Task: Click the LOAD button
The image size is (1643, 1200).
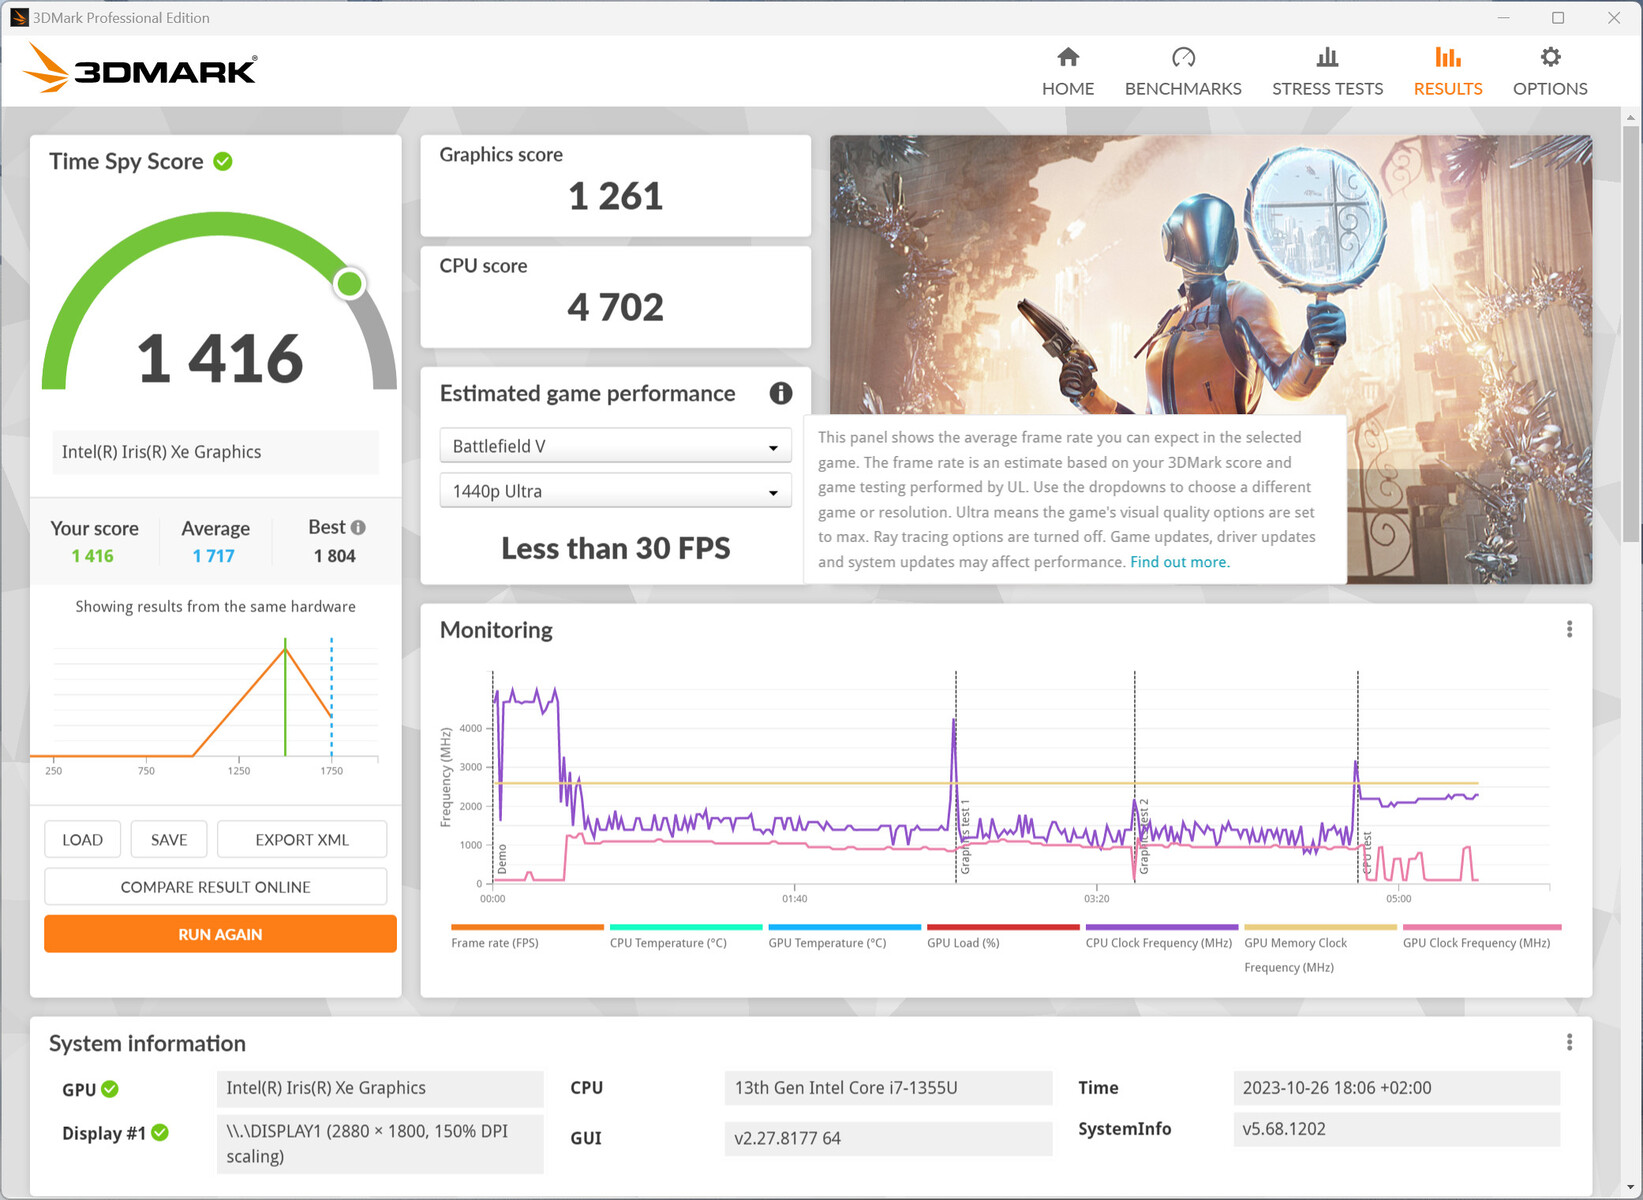Action: pyautogui.click(x=82, y=840)
